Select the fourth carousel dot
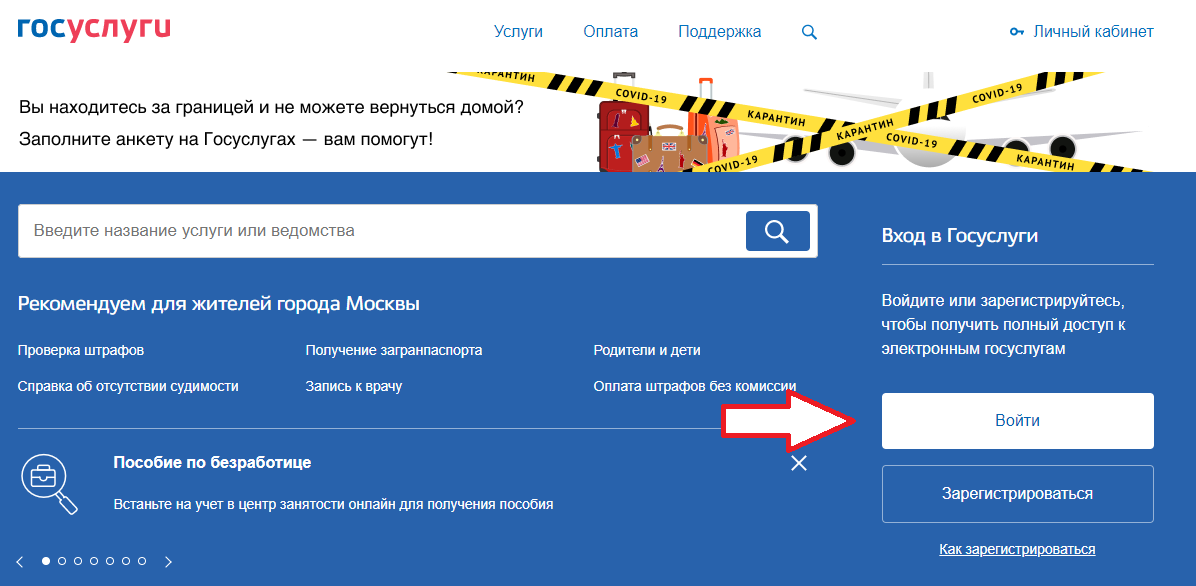This screenshot has width=1196, height=586. coord(94,561)
